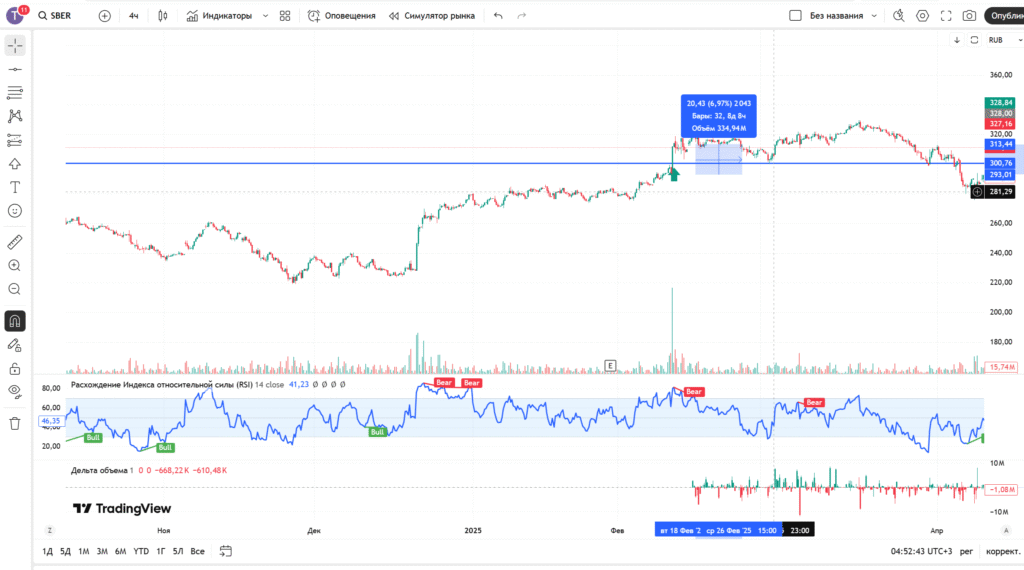
Task: Click the chart refresh icon near RUB
Action: pyautogui.click(x=974, y=40)
